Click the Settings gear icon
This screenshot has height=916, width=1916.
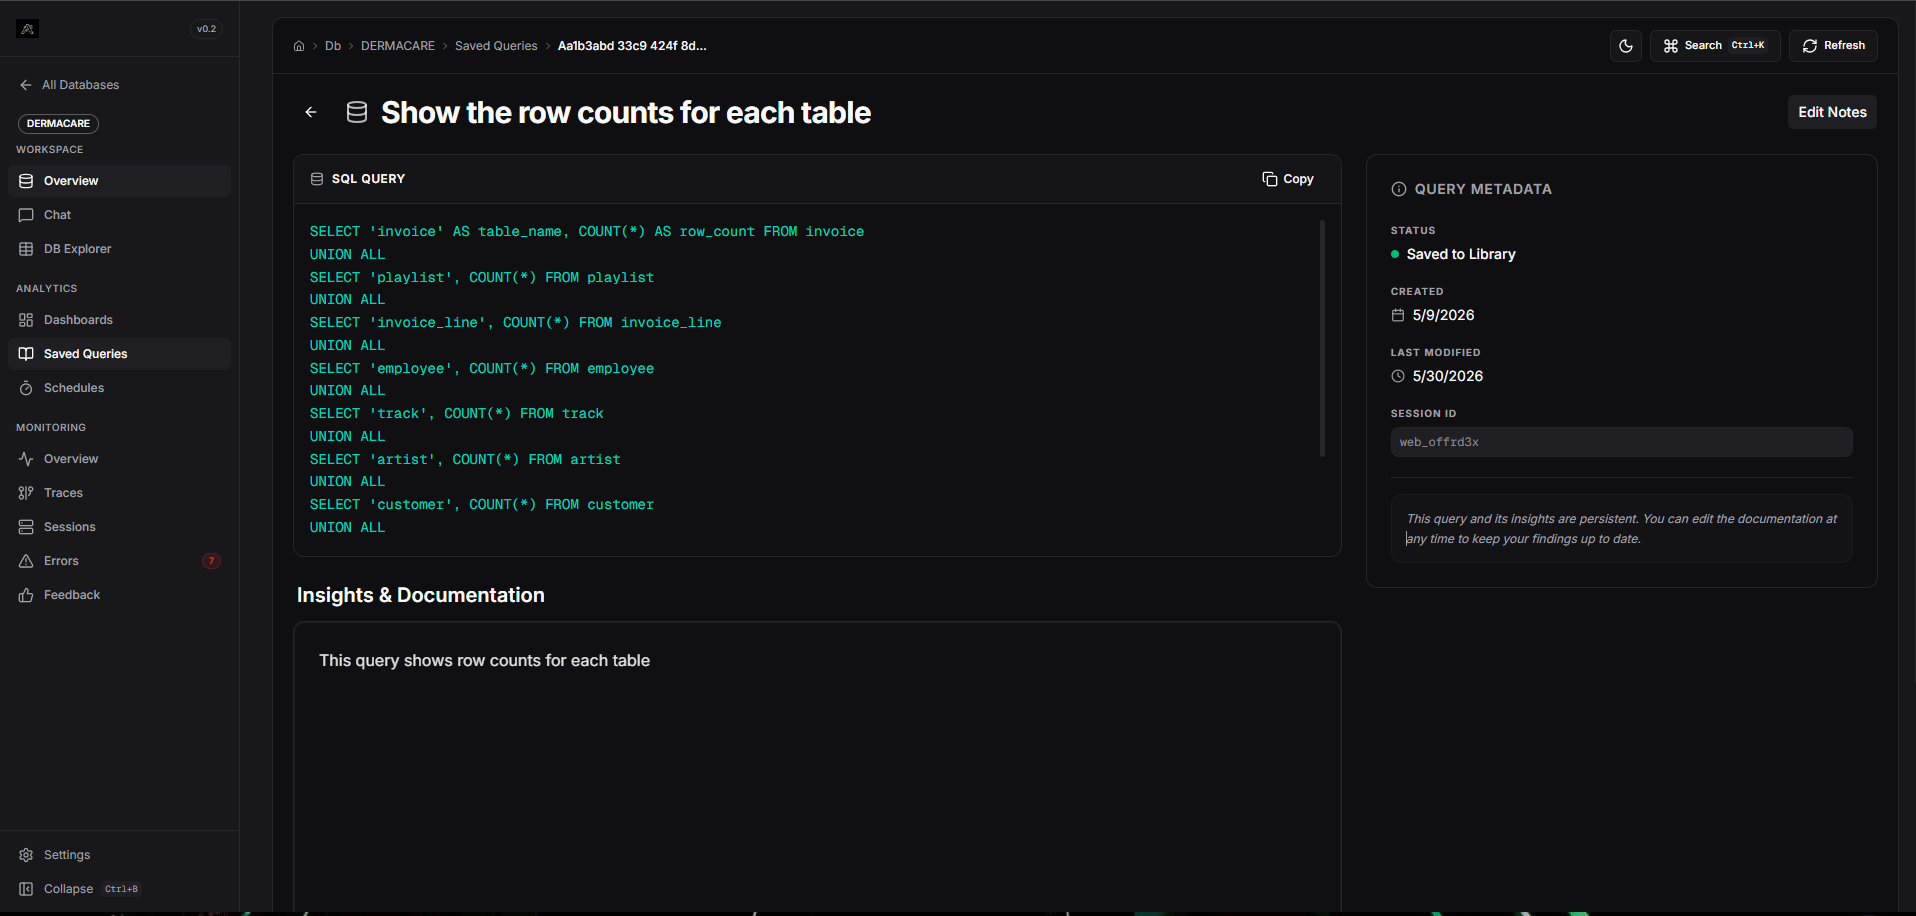pyautogui.click(x=26, y=855)
